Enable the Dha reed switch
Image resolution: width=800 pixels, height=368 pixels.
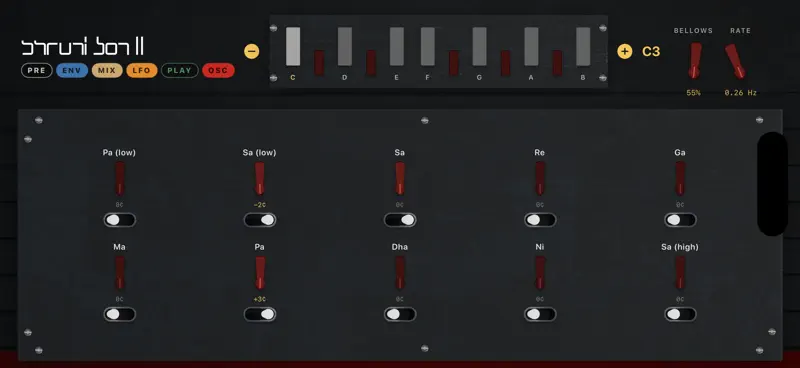[400, 314]
